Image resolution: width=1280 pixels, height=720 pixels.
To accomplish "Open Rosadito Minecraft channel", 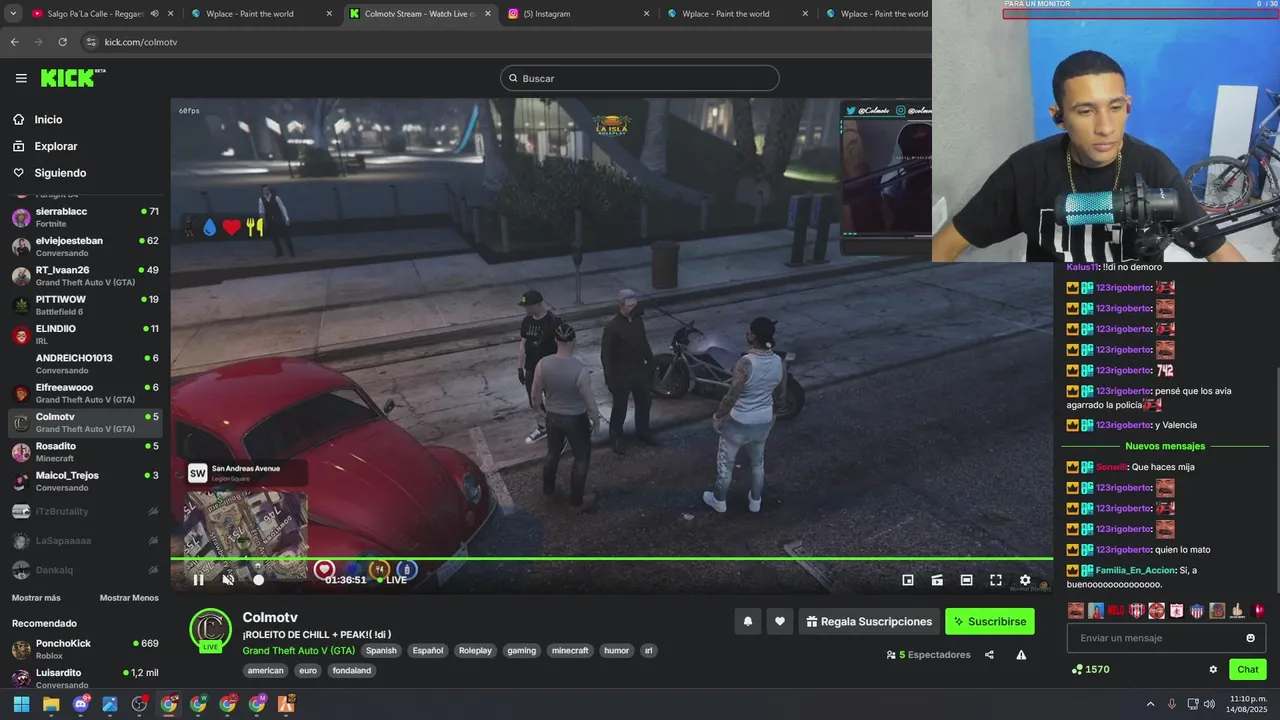I will pos(85,452).
